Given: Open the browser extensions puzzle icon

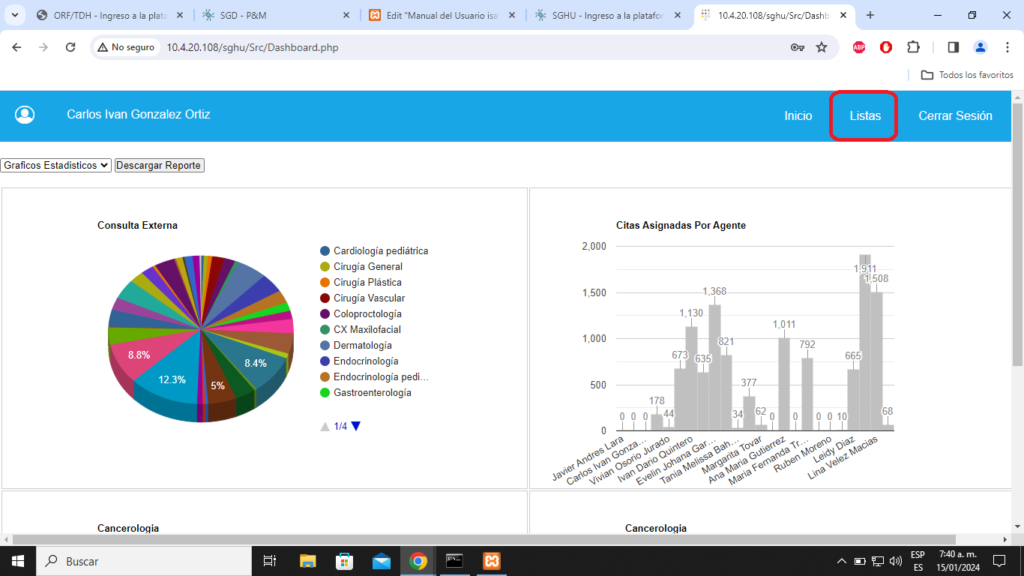Looking at the screenshot, I should click(x=913, y=47).
